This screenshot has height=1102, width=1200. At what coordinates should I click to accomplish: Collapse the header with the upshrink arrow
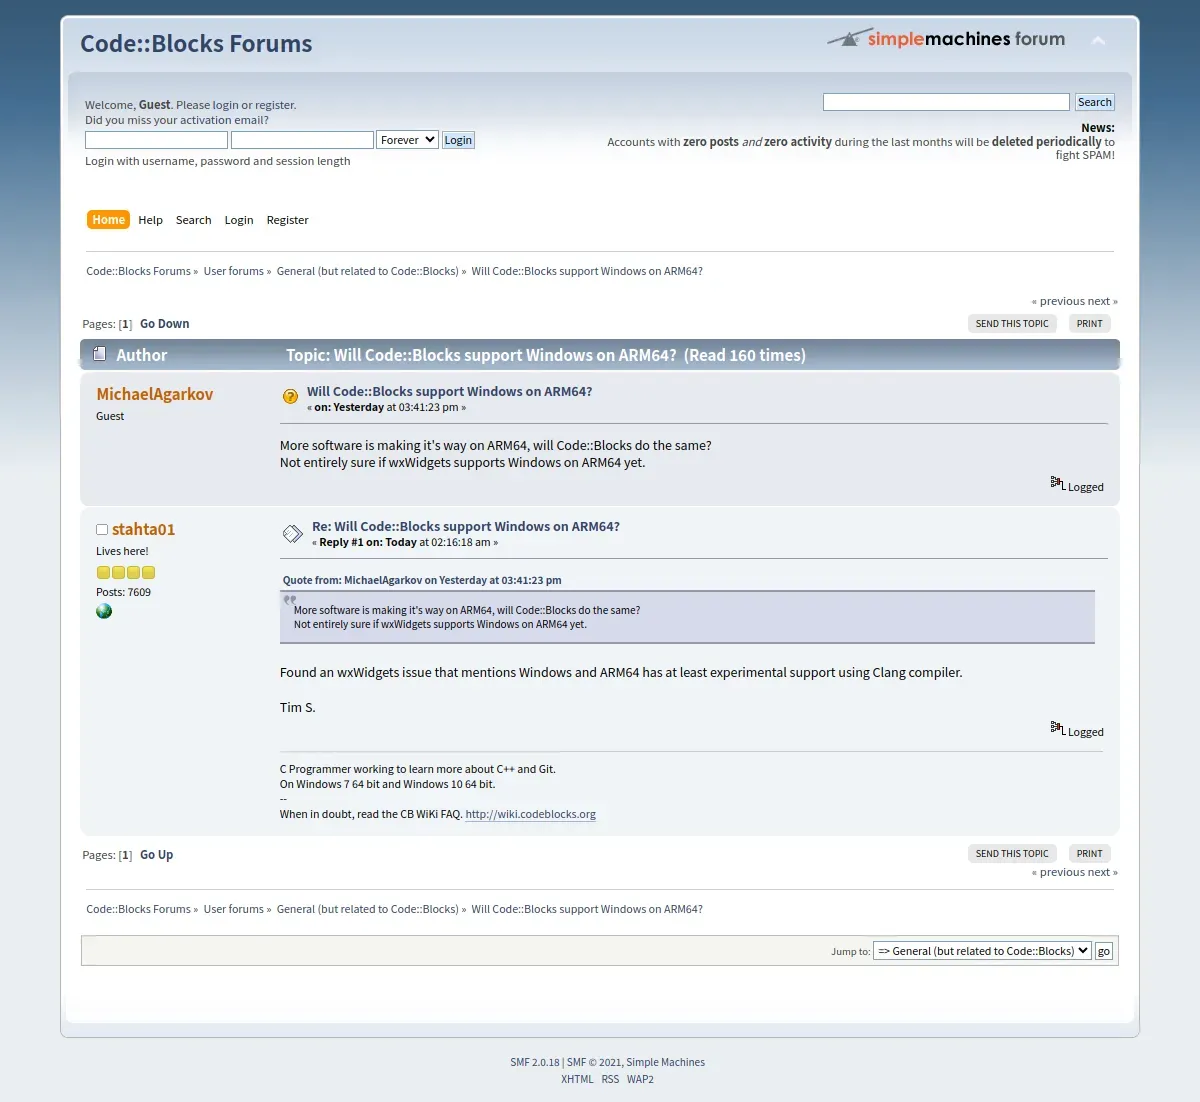[x=1098, y=41]
